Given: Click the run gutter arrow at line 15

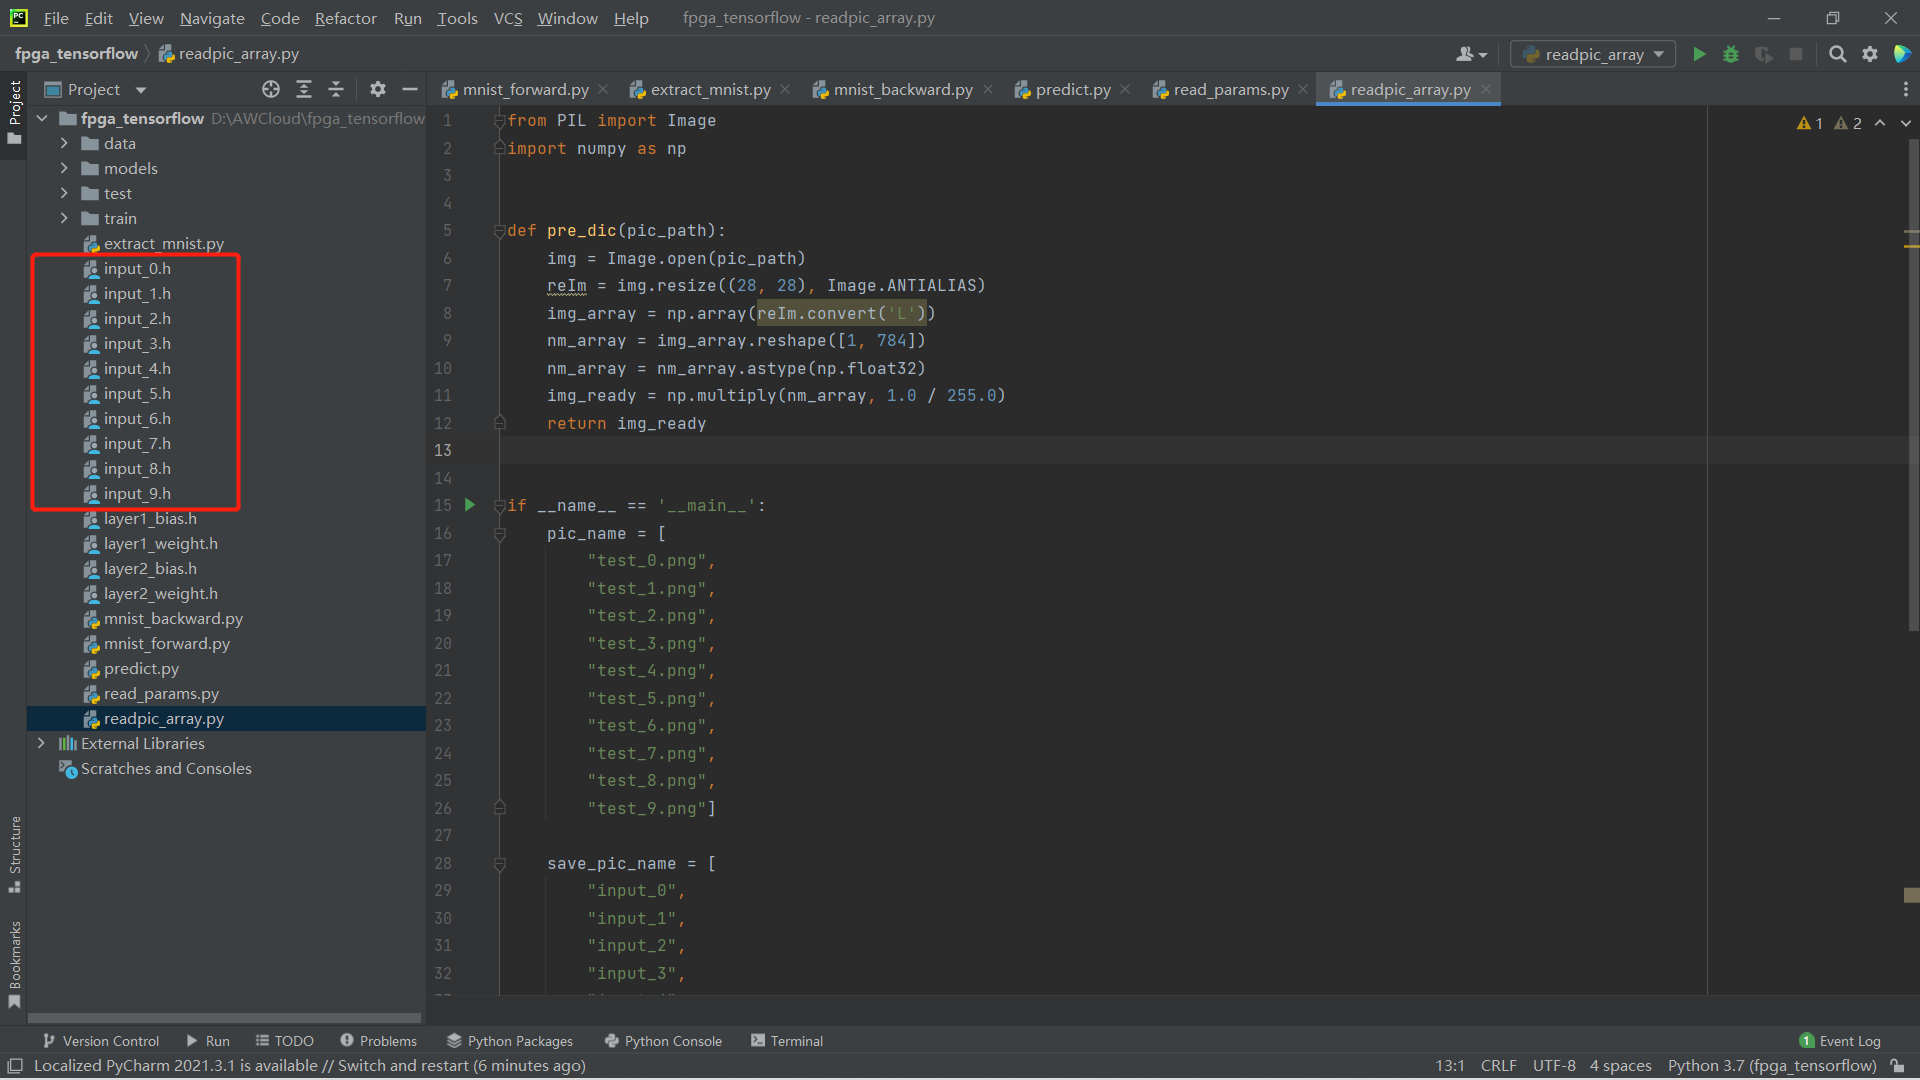Looking at the screenshot, I should tap(470, 505).
